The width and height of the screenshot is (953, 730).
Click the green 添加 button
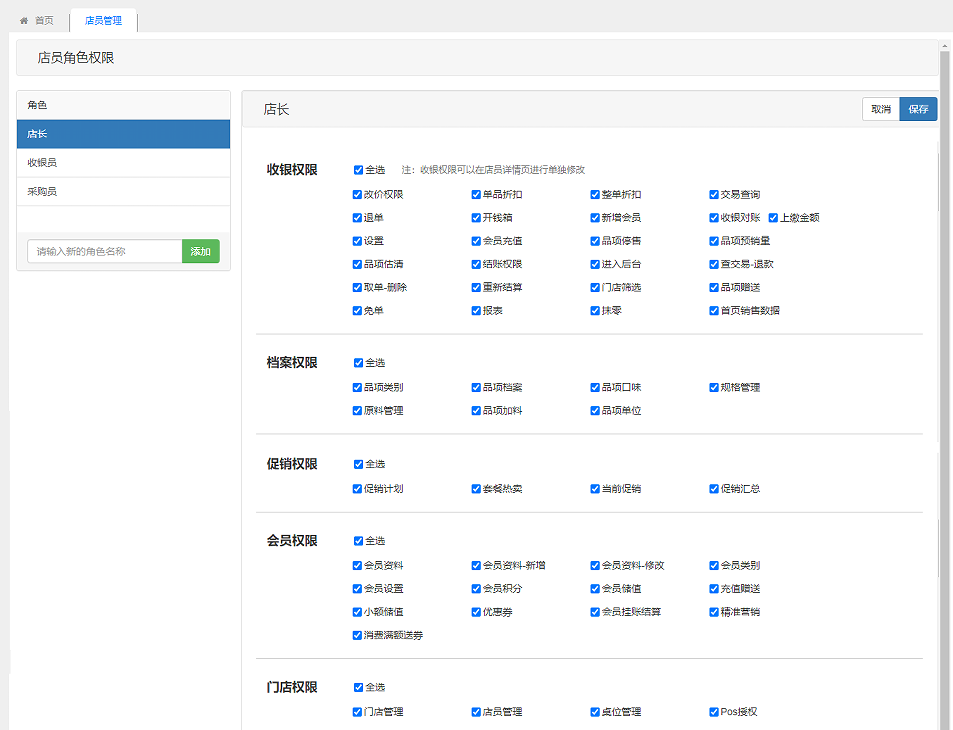(201, 251)
